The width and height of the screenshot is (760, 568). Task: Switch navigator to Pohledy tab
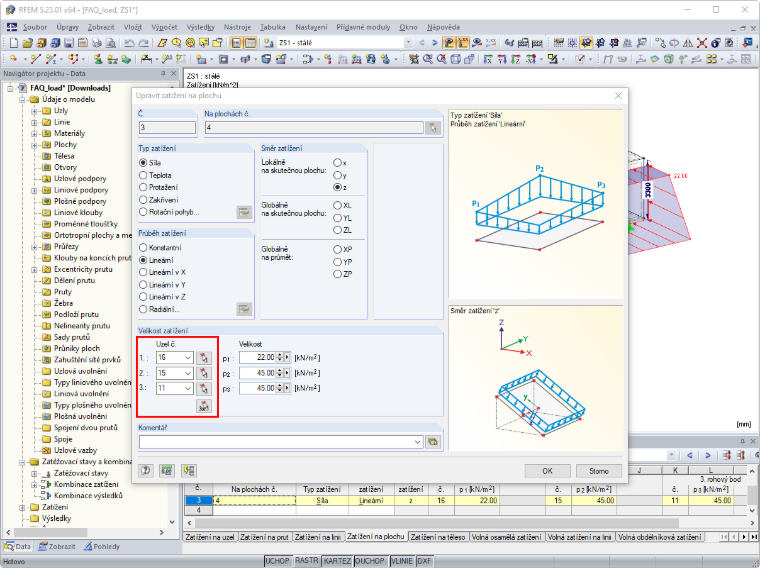(x=102, y=546)
